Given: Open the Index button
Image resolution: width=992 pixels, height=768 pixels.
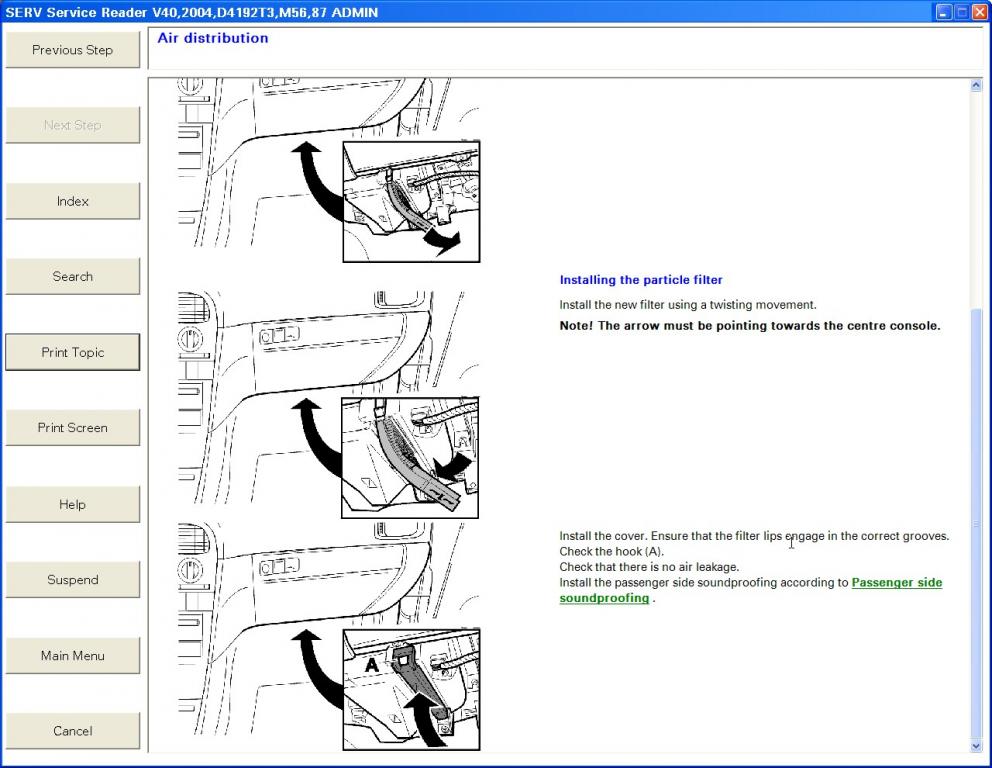Looking at the screenshot, I should [x=73, y=201].
